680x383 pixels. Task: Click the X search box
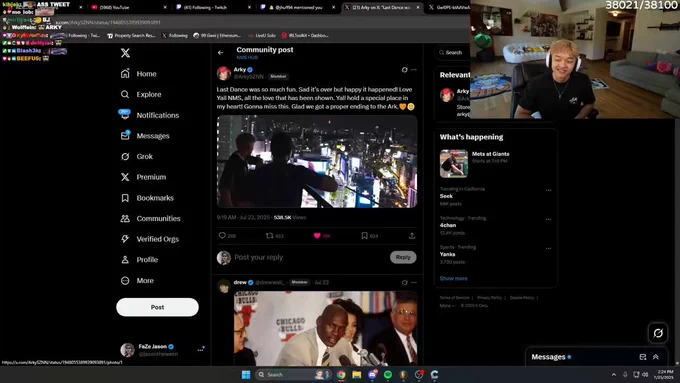click(453, 52)
